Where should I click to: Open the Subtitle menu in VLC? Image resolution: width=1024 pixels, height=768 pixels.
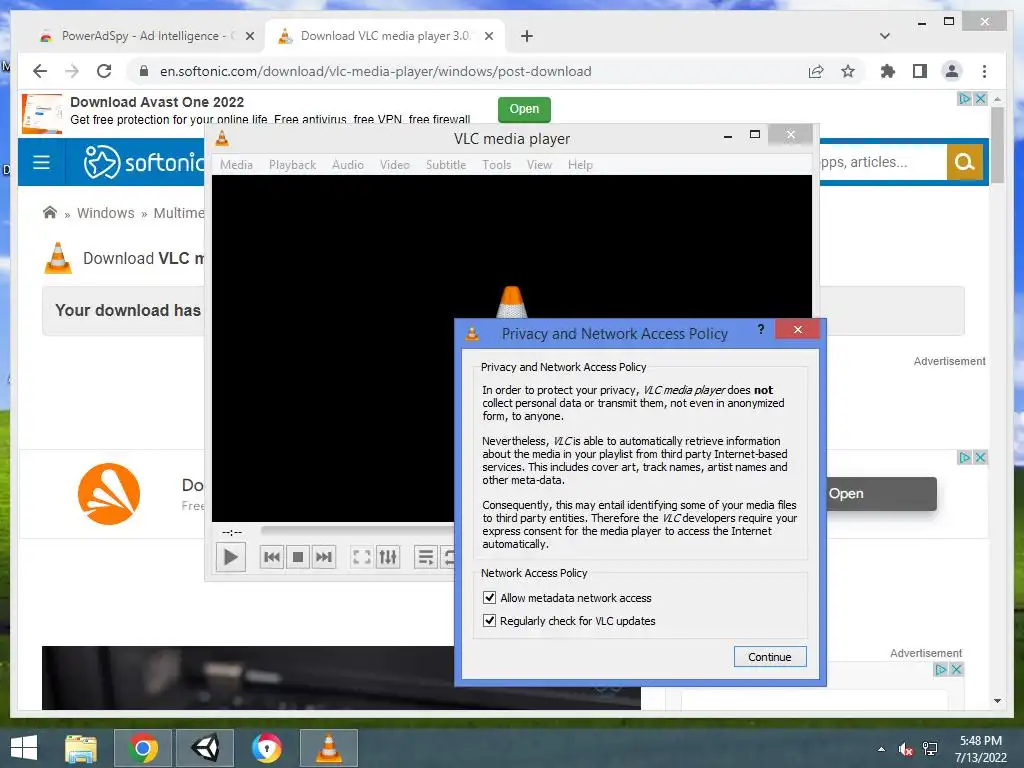click(x=445, y=165)
